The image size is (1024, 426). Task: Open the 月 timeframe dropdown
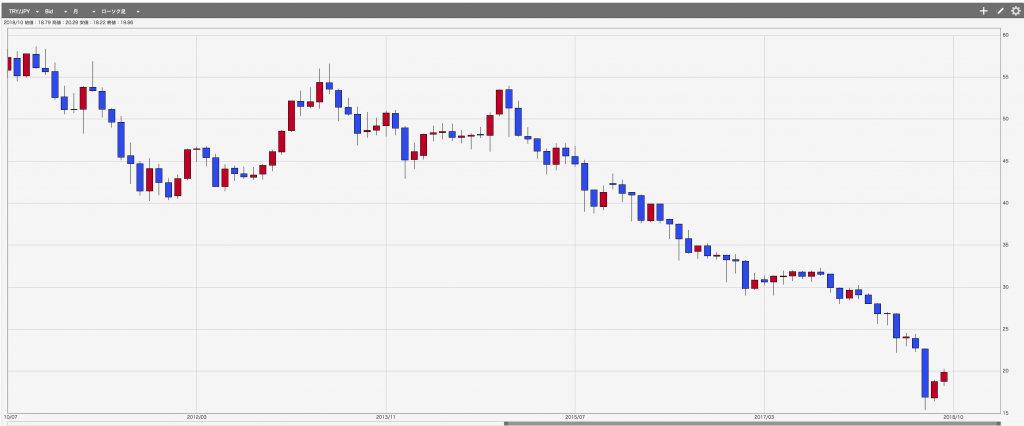pyautogui.click(x=84, y=12)
